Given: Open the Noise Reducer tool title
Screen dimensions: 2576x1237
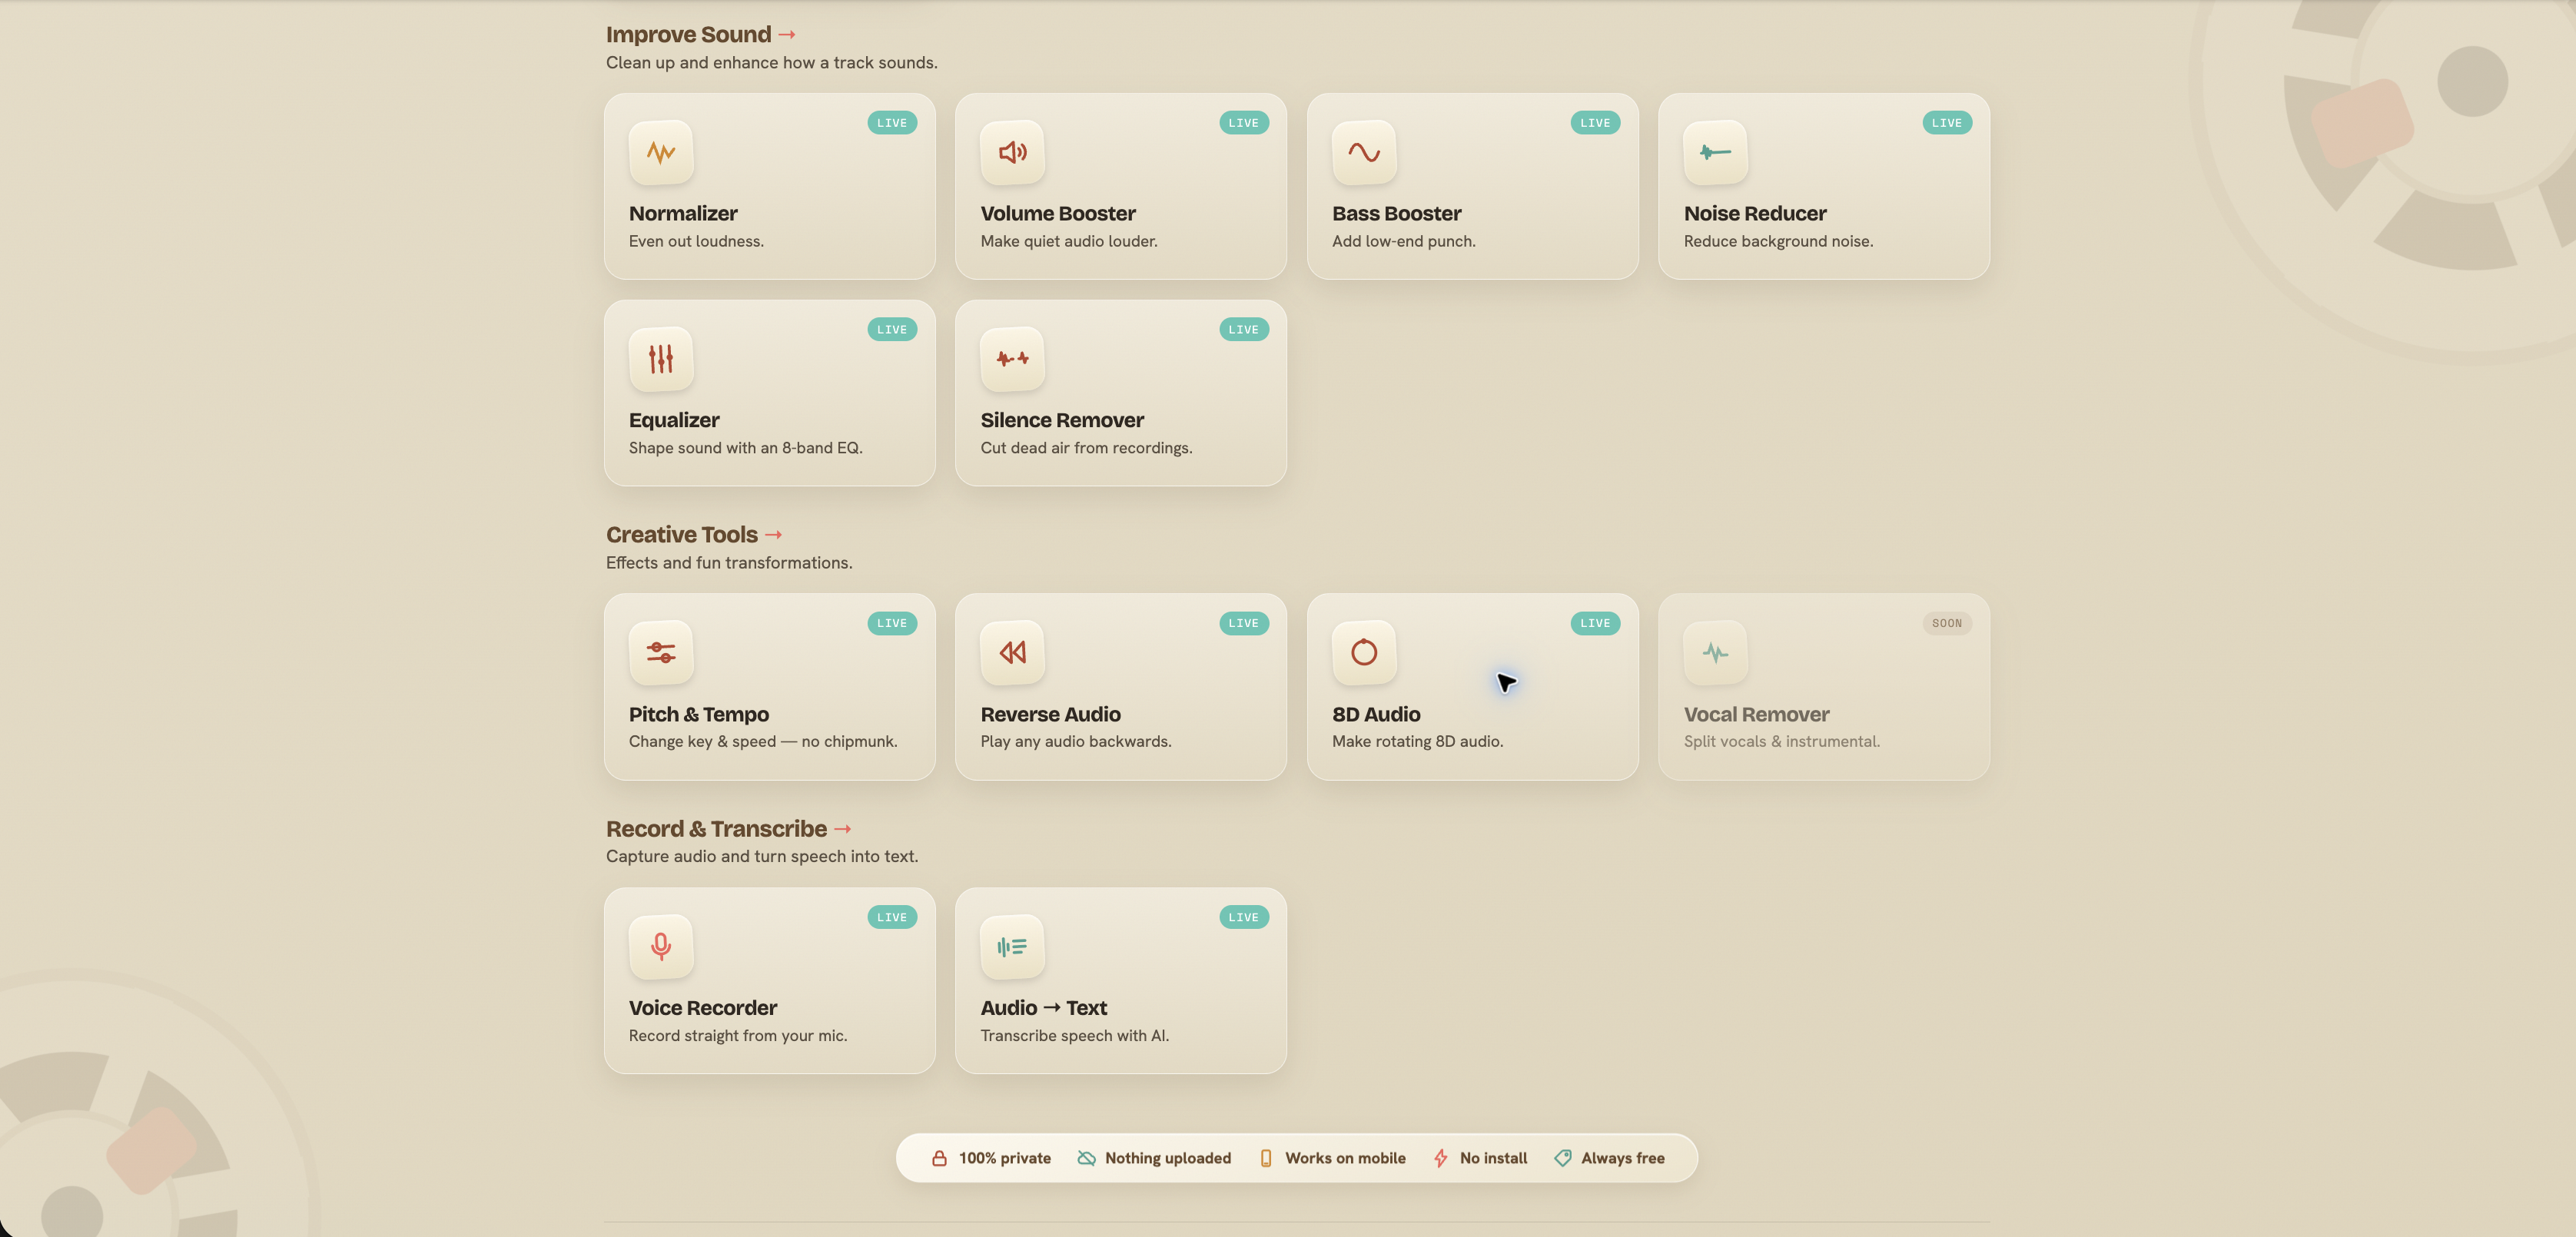Looking at the screenshot, I should coord(1755,213).
